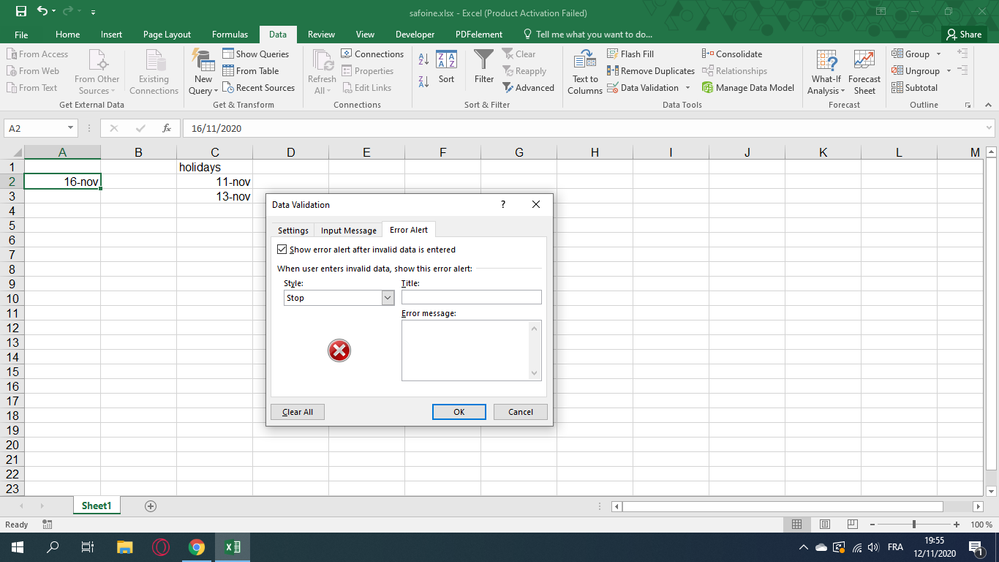
Task: Open the dialog help question mark
Action: pyautogui.click(x=503, y=205)
